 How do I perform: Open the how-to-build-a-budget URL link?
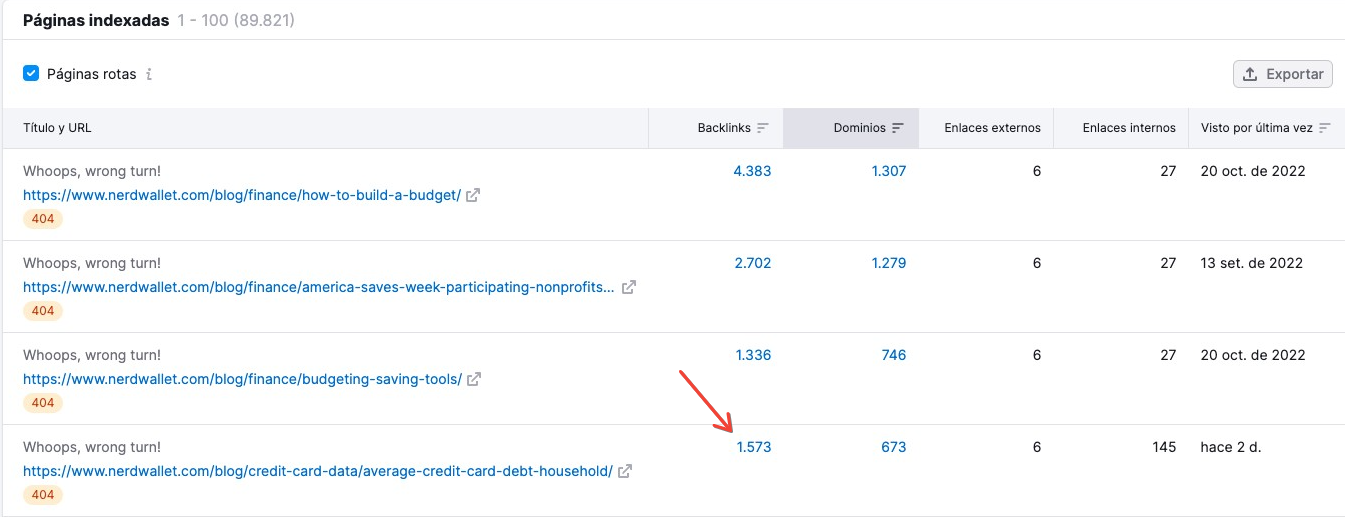pyautogui.click(x=242, y=195)
